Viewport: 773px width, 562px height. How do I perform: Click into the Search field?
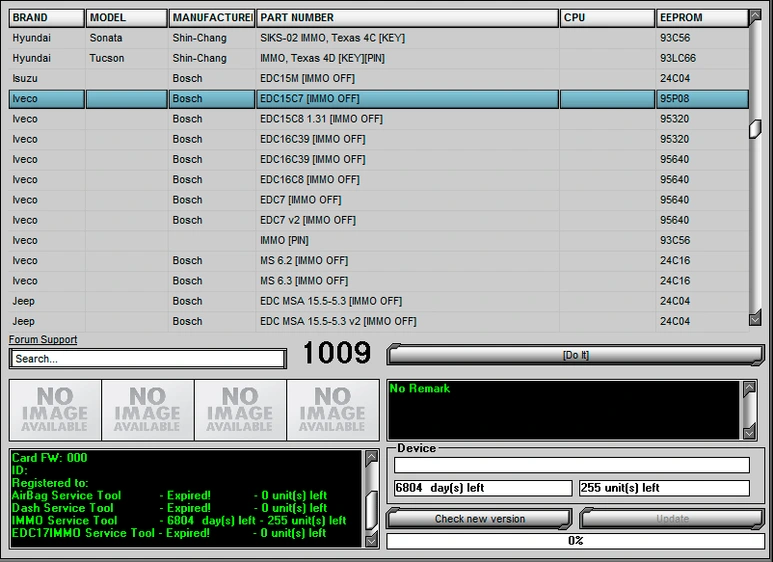coord(148,359)
